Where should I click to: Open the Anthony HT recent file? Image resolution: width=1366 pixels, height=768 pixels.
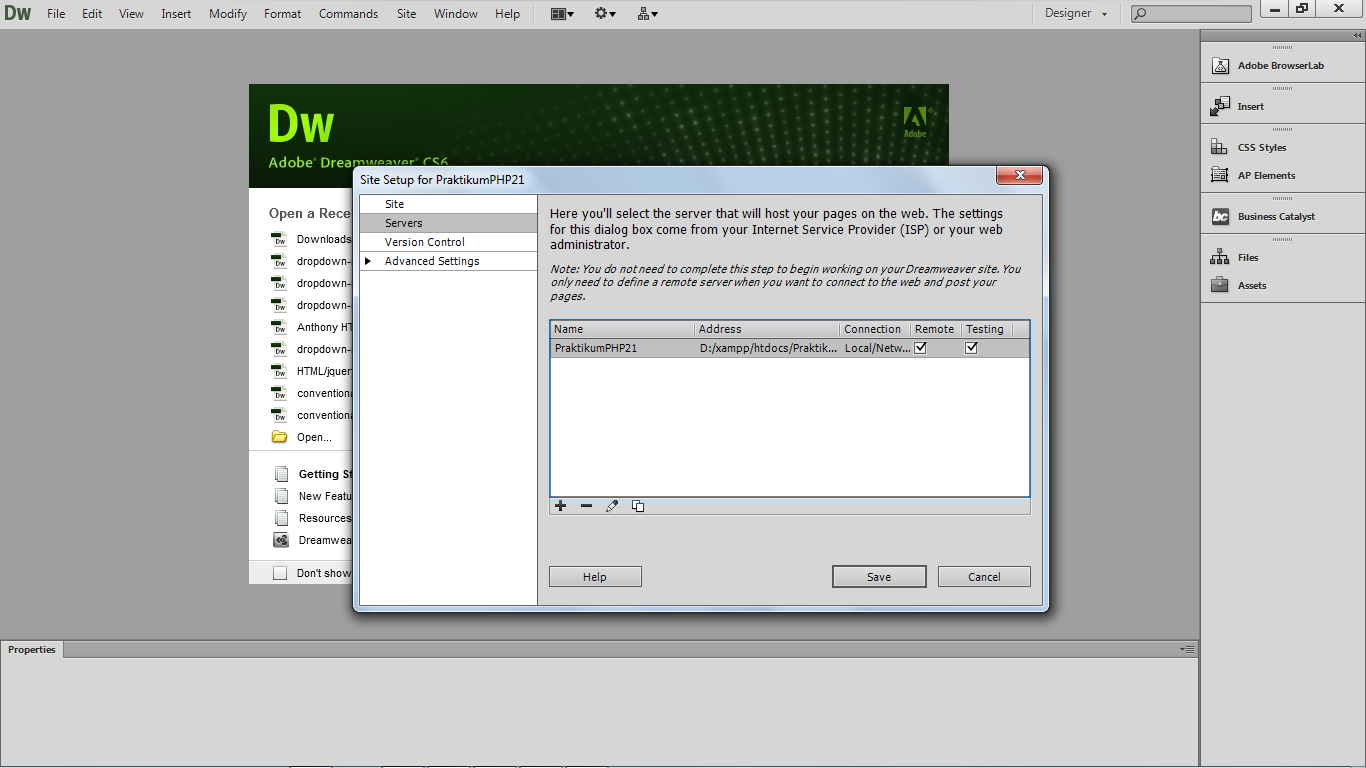(312, 327)
